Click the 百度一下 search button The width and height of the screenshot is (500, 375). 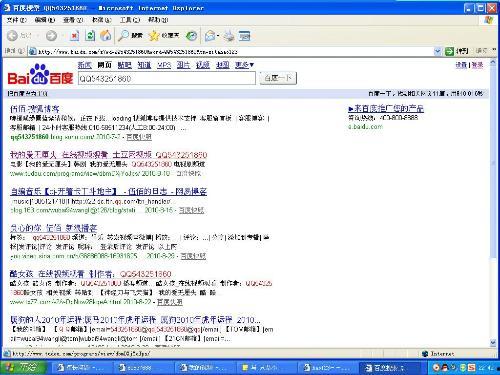(278, 78)
